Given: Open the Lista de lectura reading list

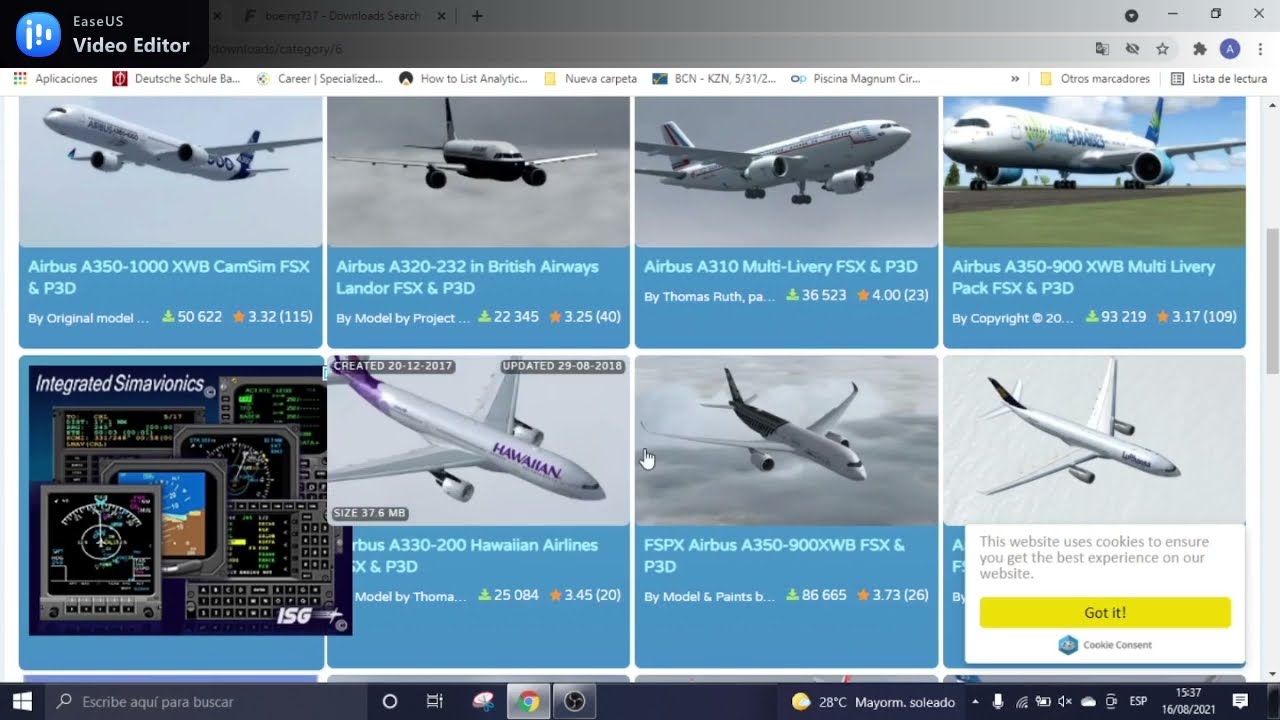Looking at the screenshot, I should click(1219, 79).
